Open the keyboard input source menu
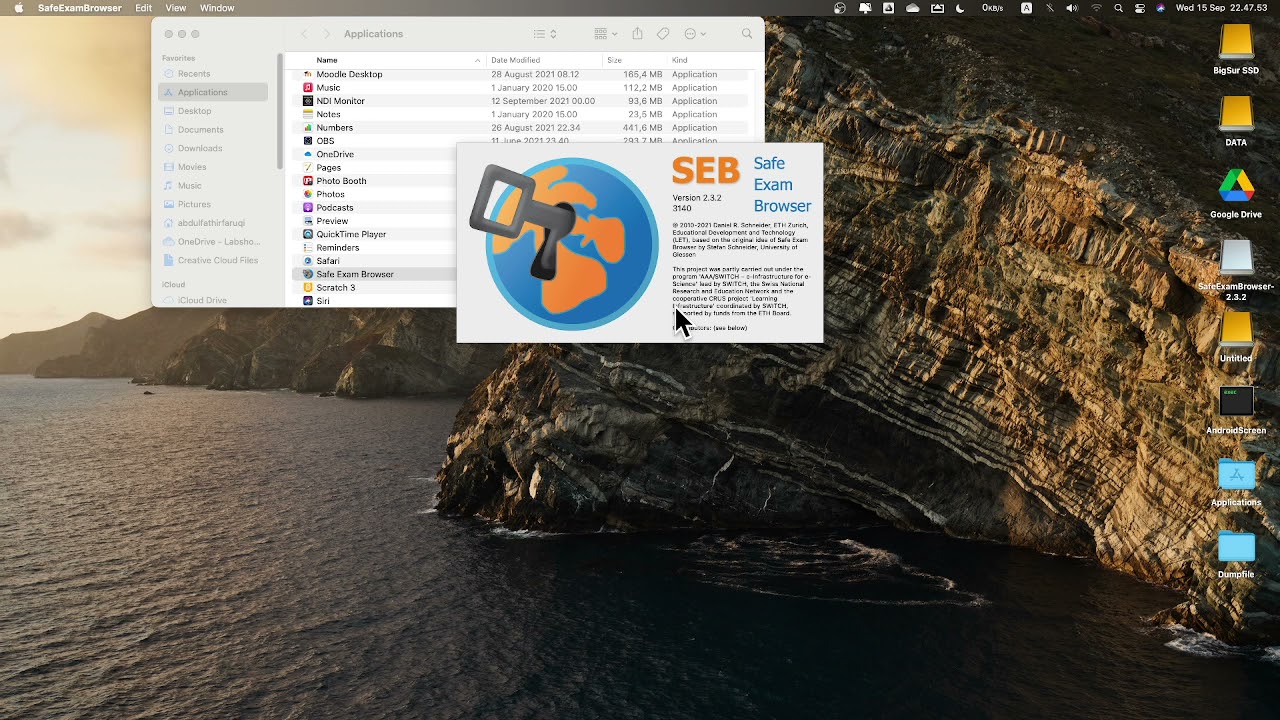This screenshot has width=1280, height=720. (x=1026, y=8)
